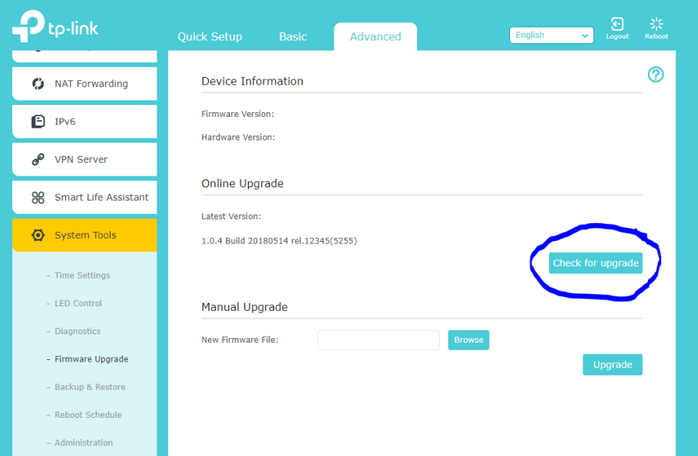
Task: Select LED Control in System Tools
Action: [x=78, y=304]
